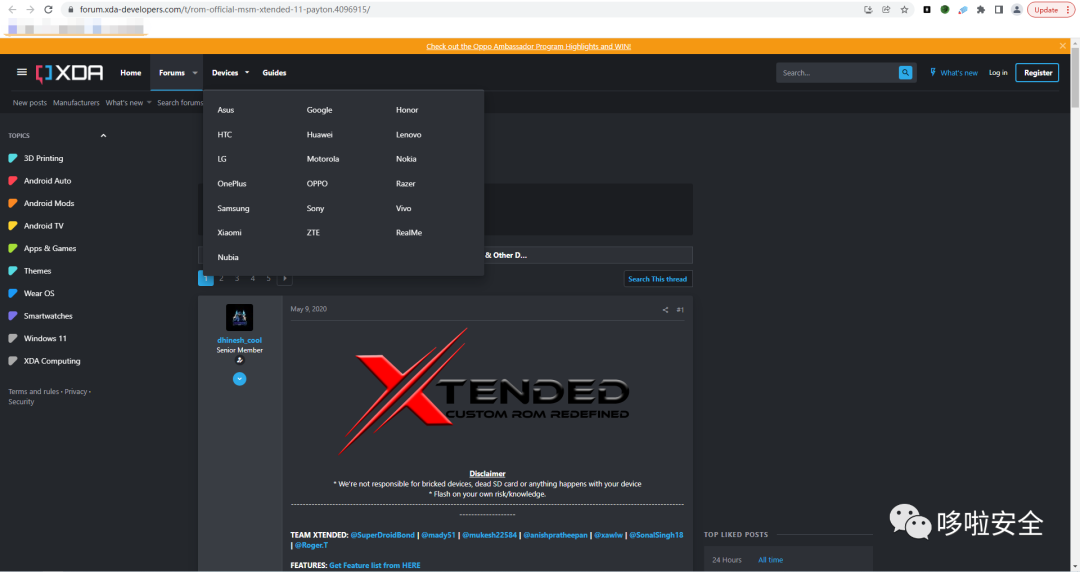
Task: Open the XDA Computing topic
Action: [52, 361]
